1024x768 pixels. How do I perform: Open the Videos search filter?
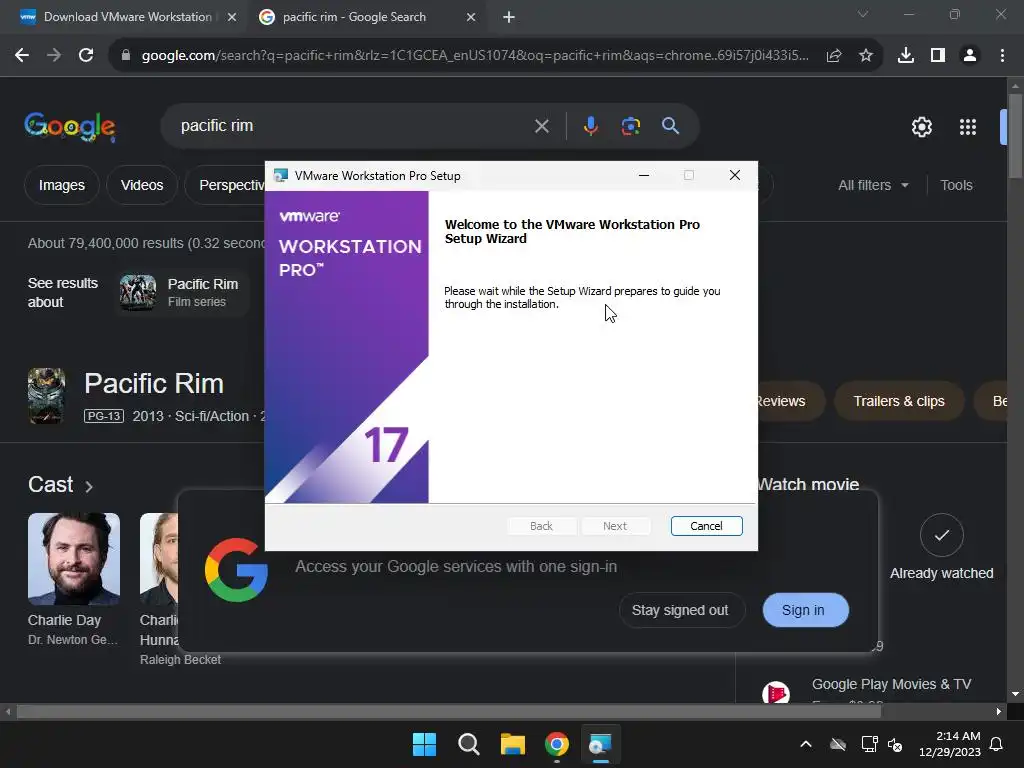click(x=142, y=185)
